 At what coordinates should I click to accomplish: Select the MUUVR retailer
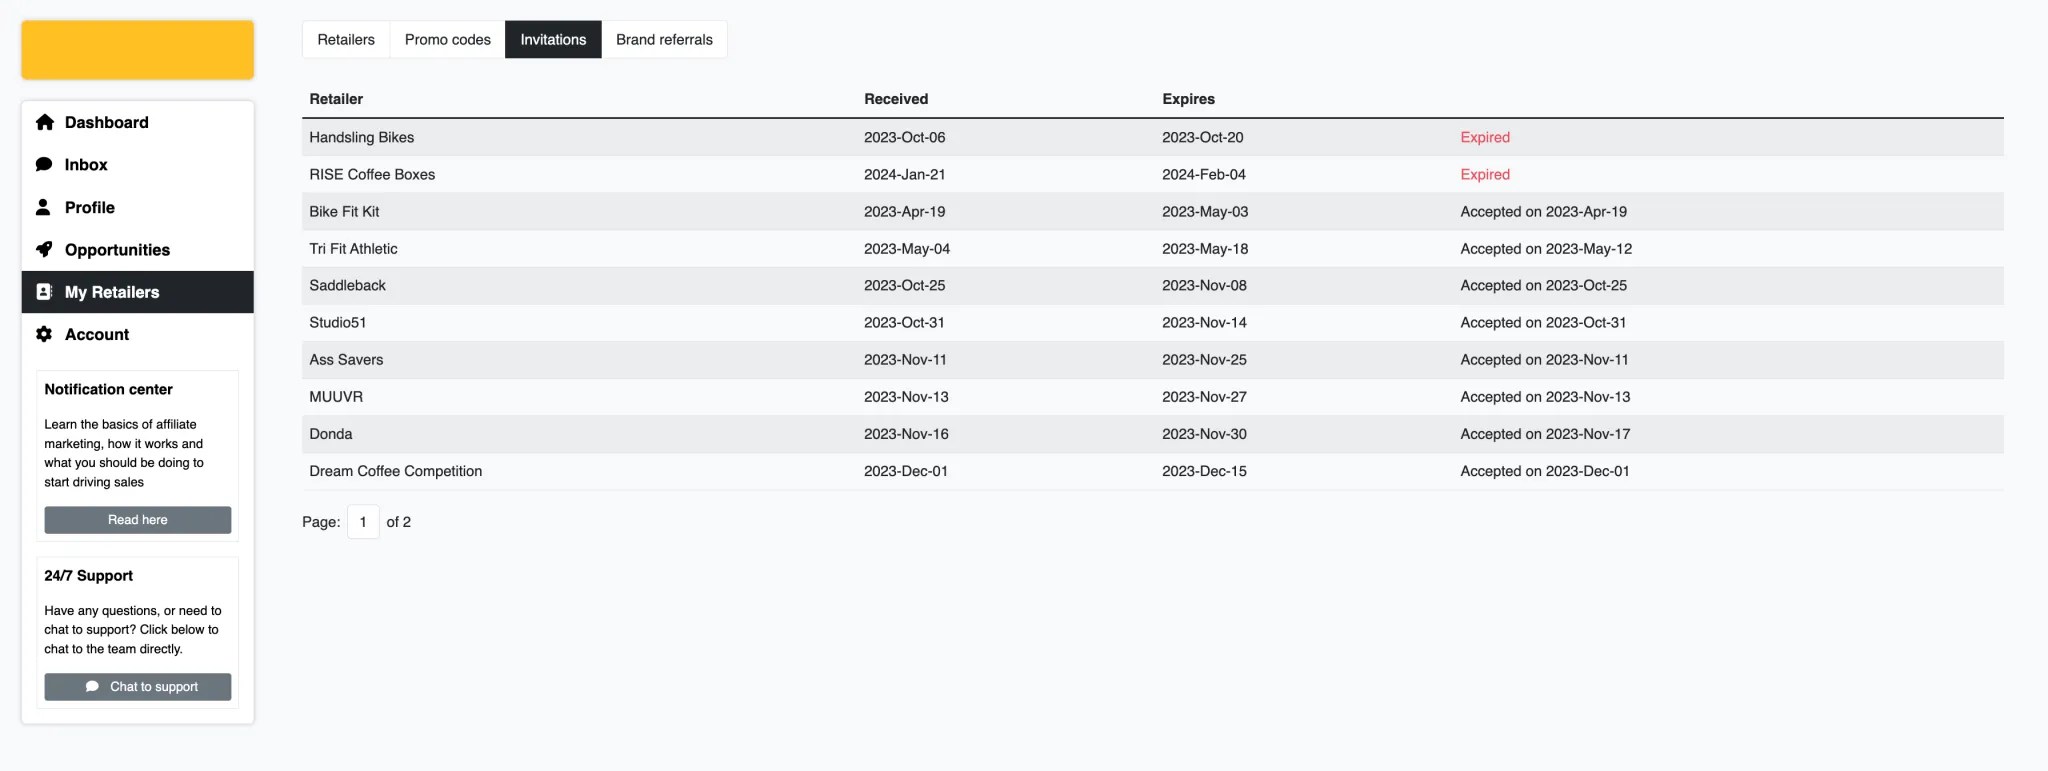tap(336, 396)
